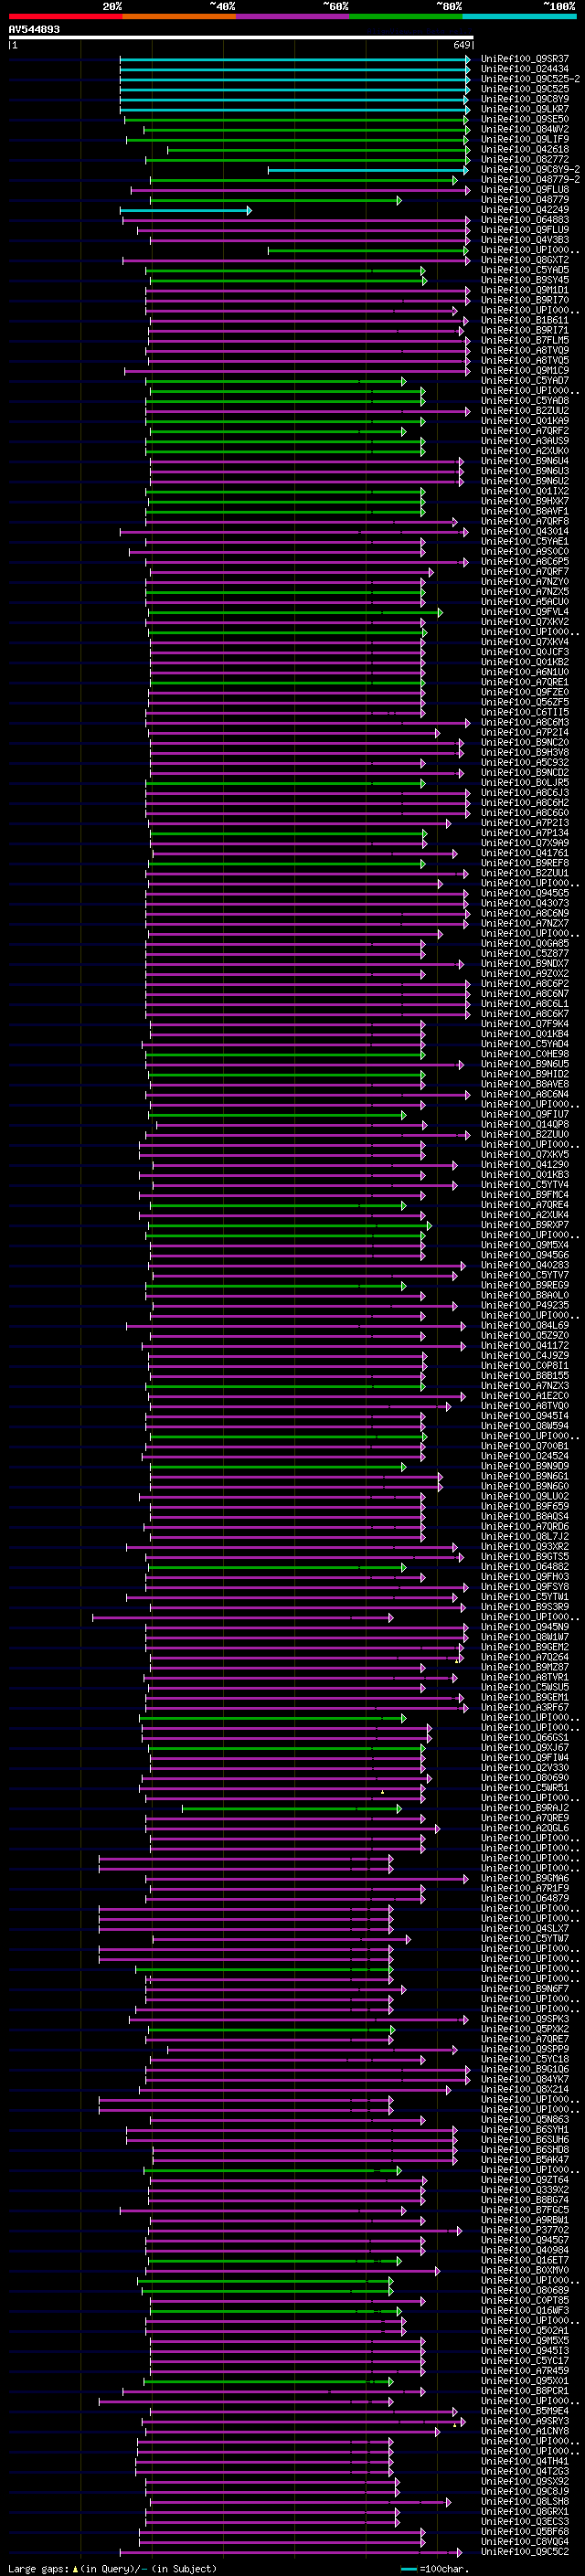This screenshot has height=2576, width=585.
Task: Open the UniRef100_B9RAJ2 hit label
Action: 525,1809
